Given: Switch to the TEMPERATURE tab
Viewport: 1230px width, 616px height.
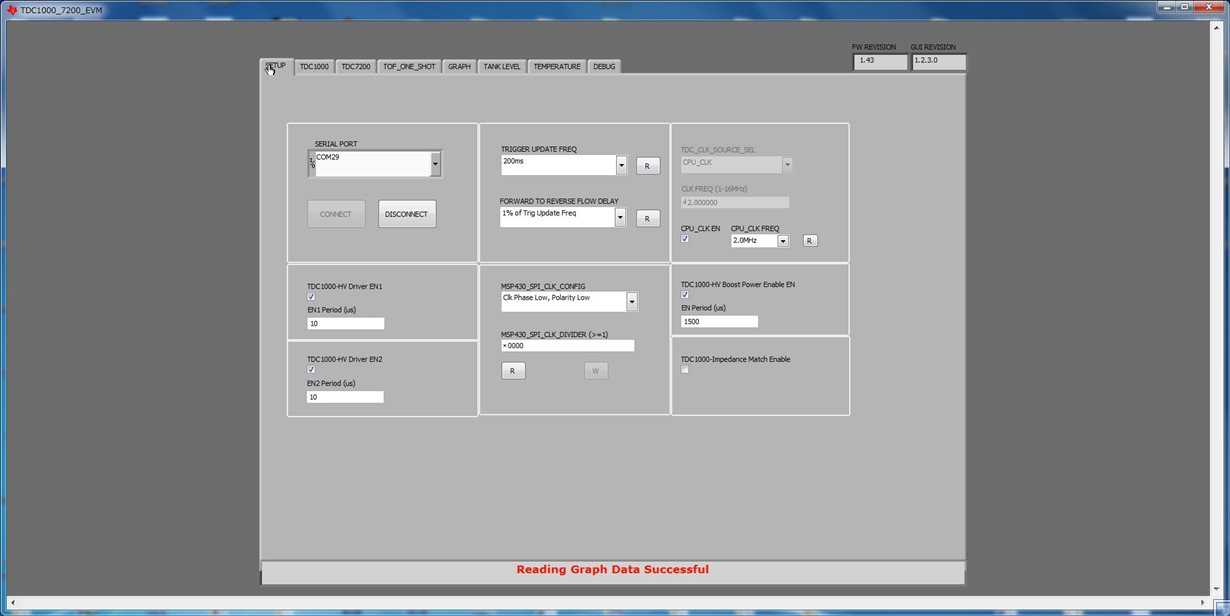Looking at the screenshot, I should pyautogui.click(x=557, y=66).
